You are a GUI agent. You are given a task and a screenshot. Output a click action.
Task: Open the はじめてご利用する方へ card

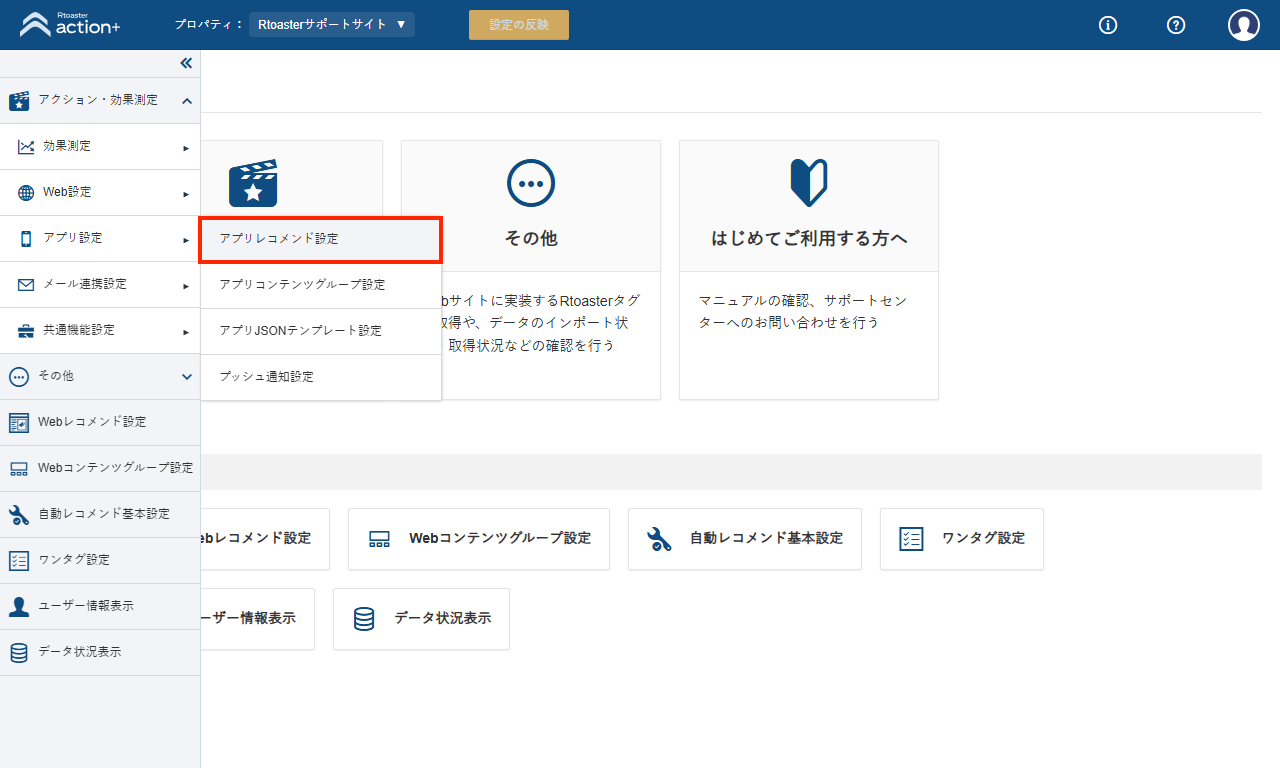[809, 270]
